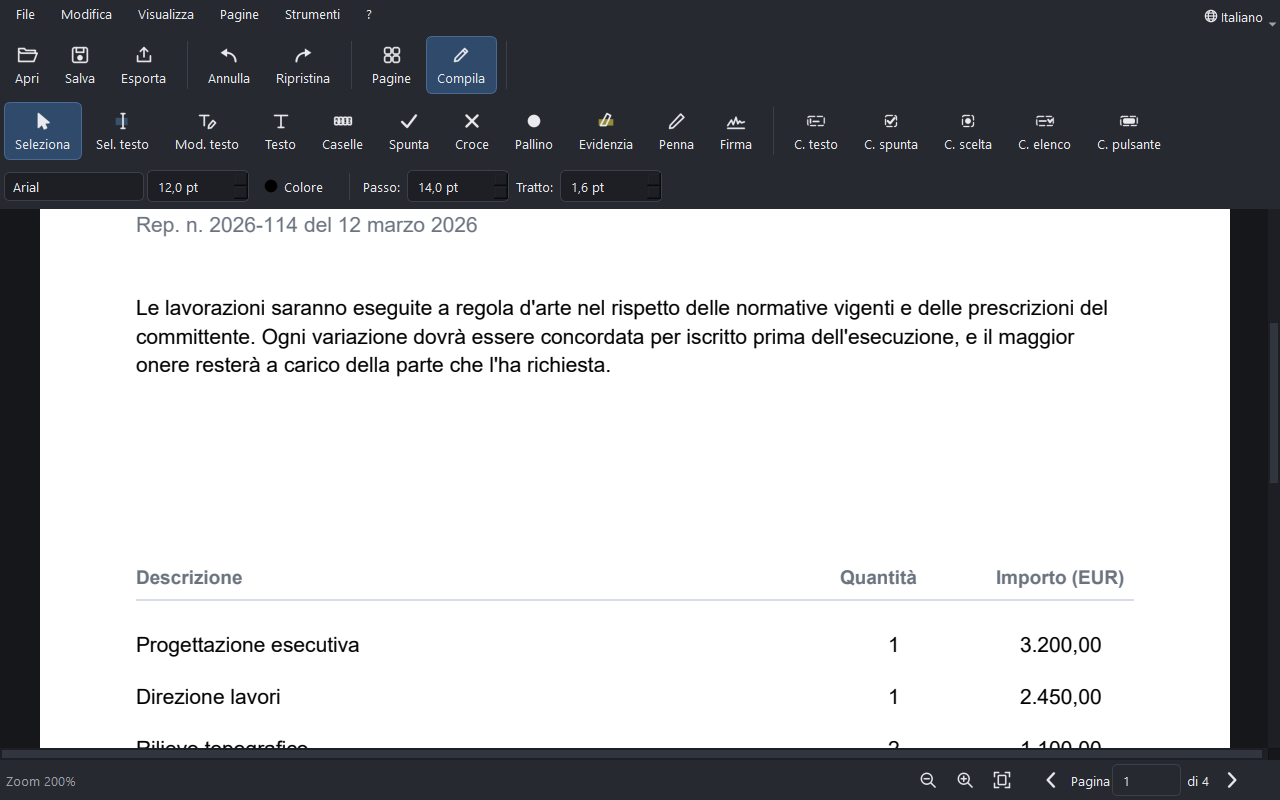Open a file with Apri
Image resolution: width=1280 pixels, height=800 pixels.
[x=27, y=65]
